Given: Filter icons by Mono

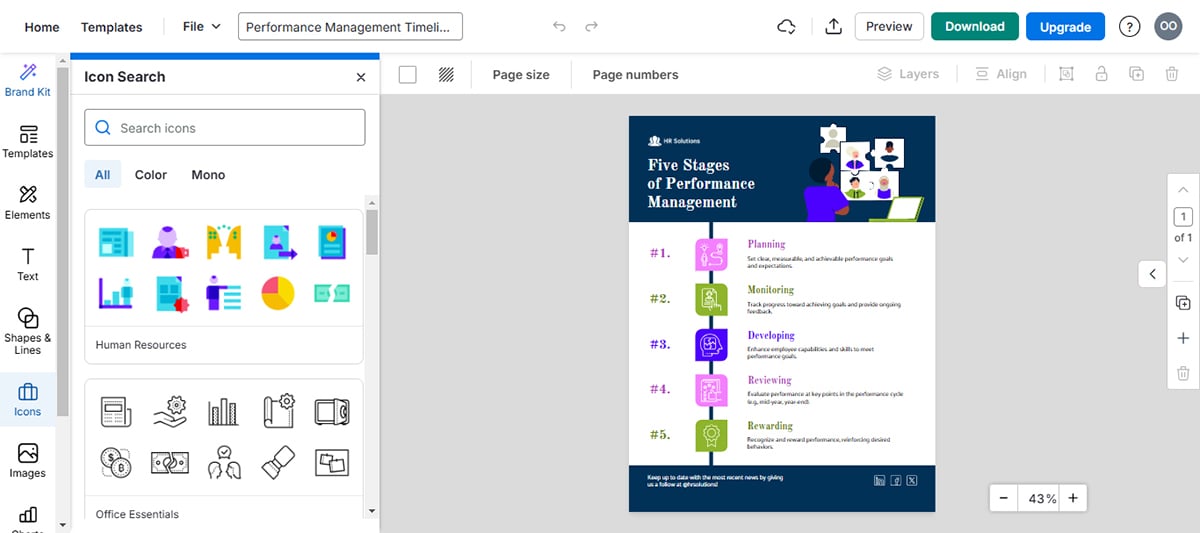Looking at the screenshot, I should pos(208,174).
